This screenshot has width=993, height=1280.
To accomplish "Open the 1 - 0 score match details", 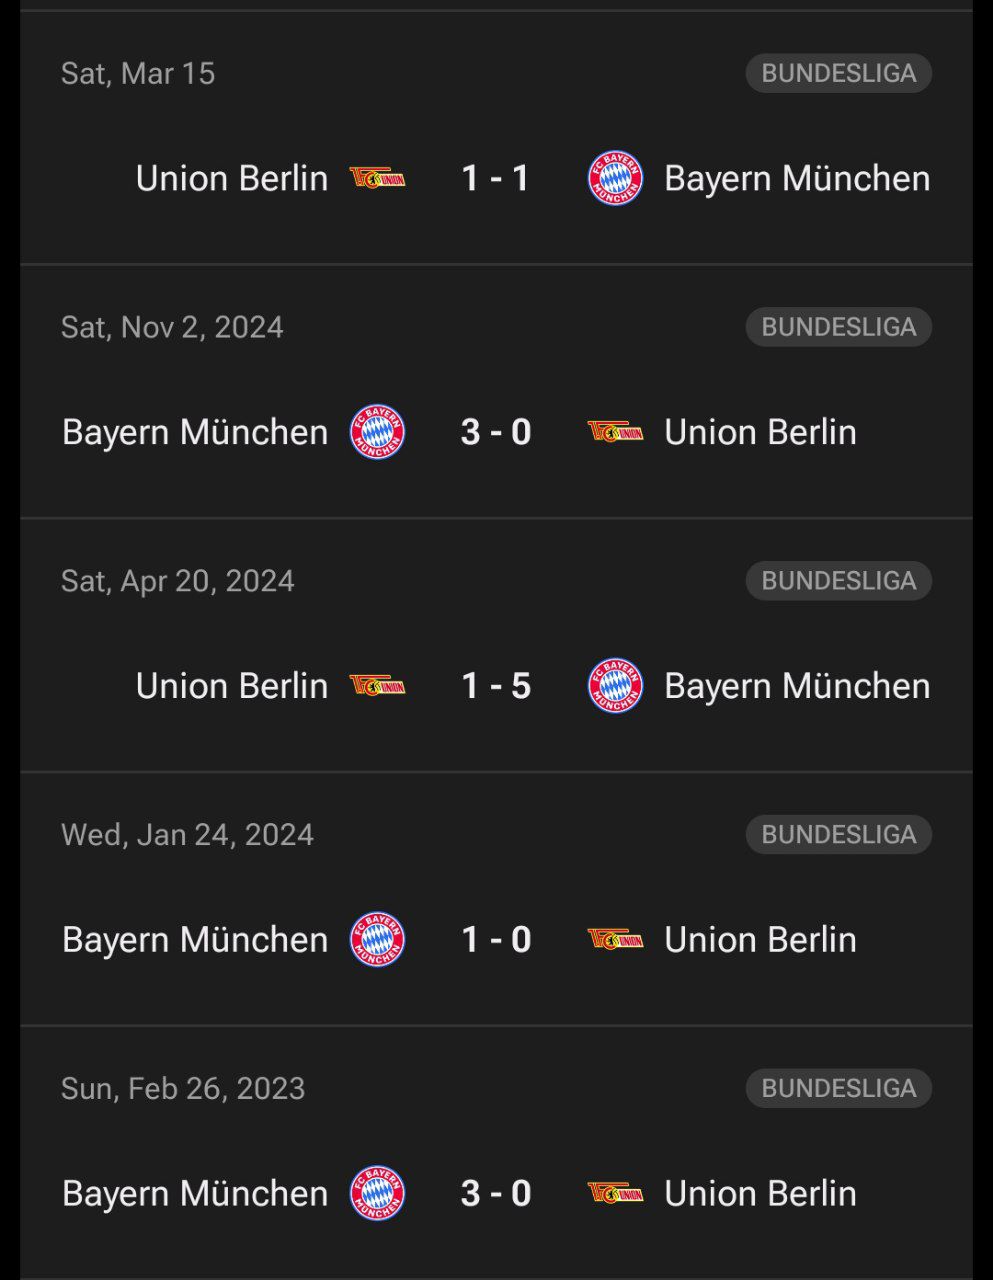I will click(496, 940).
